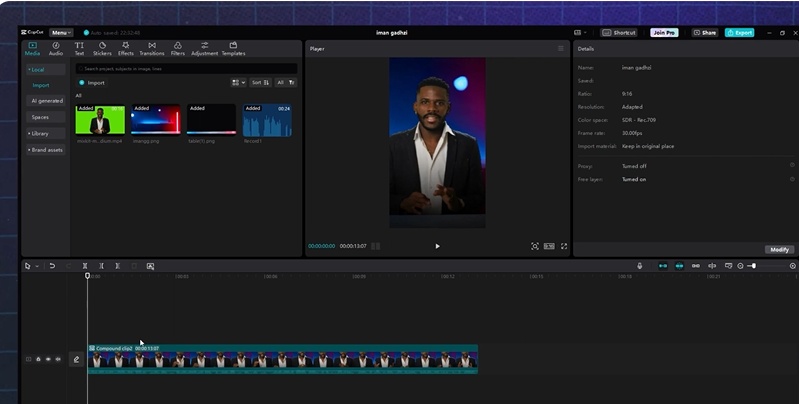Select the green screen mixkit video thumbnail
Viewport: 799px width, 404px height.
100,120
